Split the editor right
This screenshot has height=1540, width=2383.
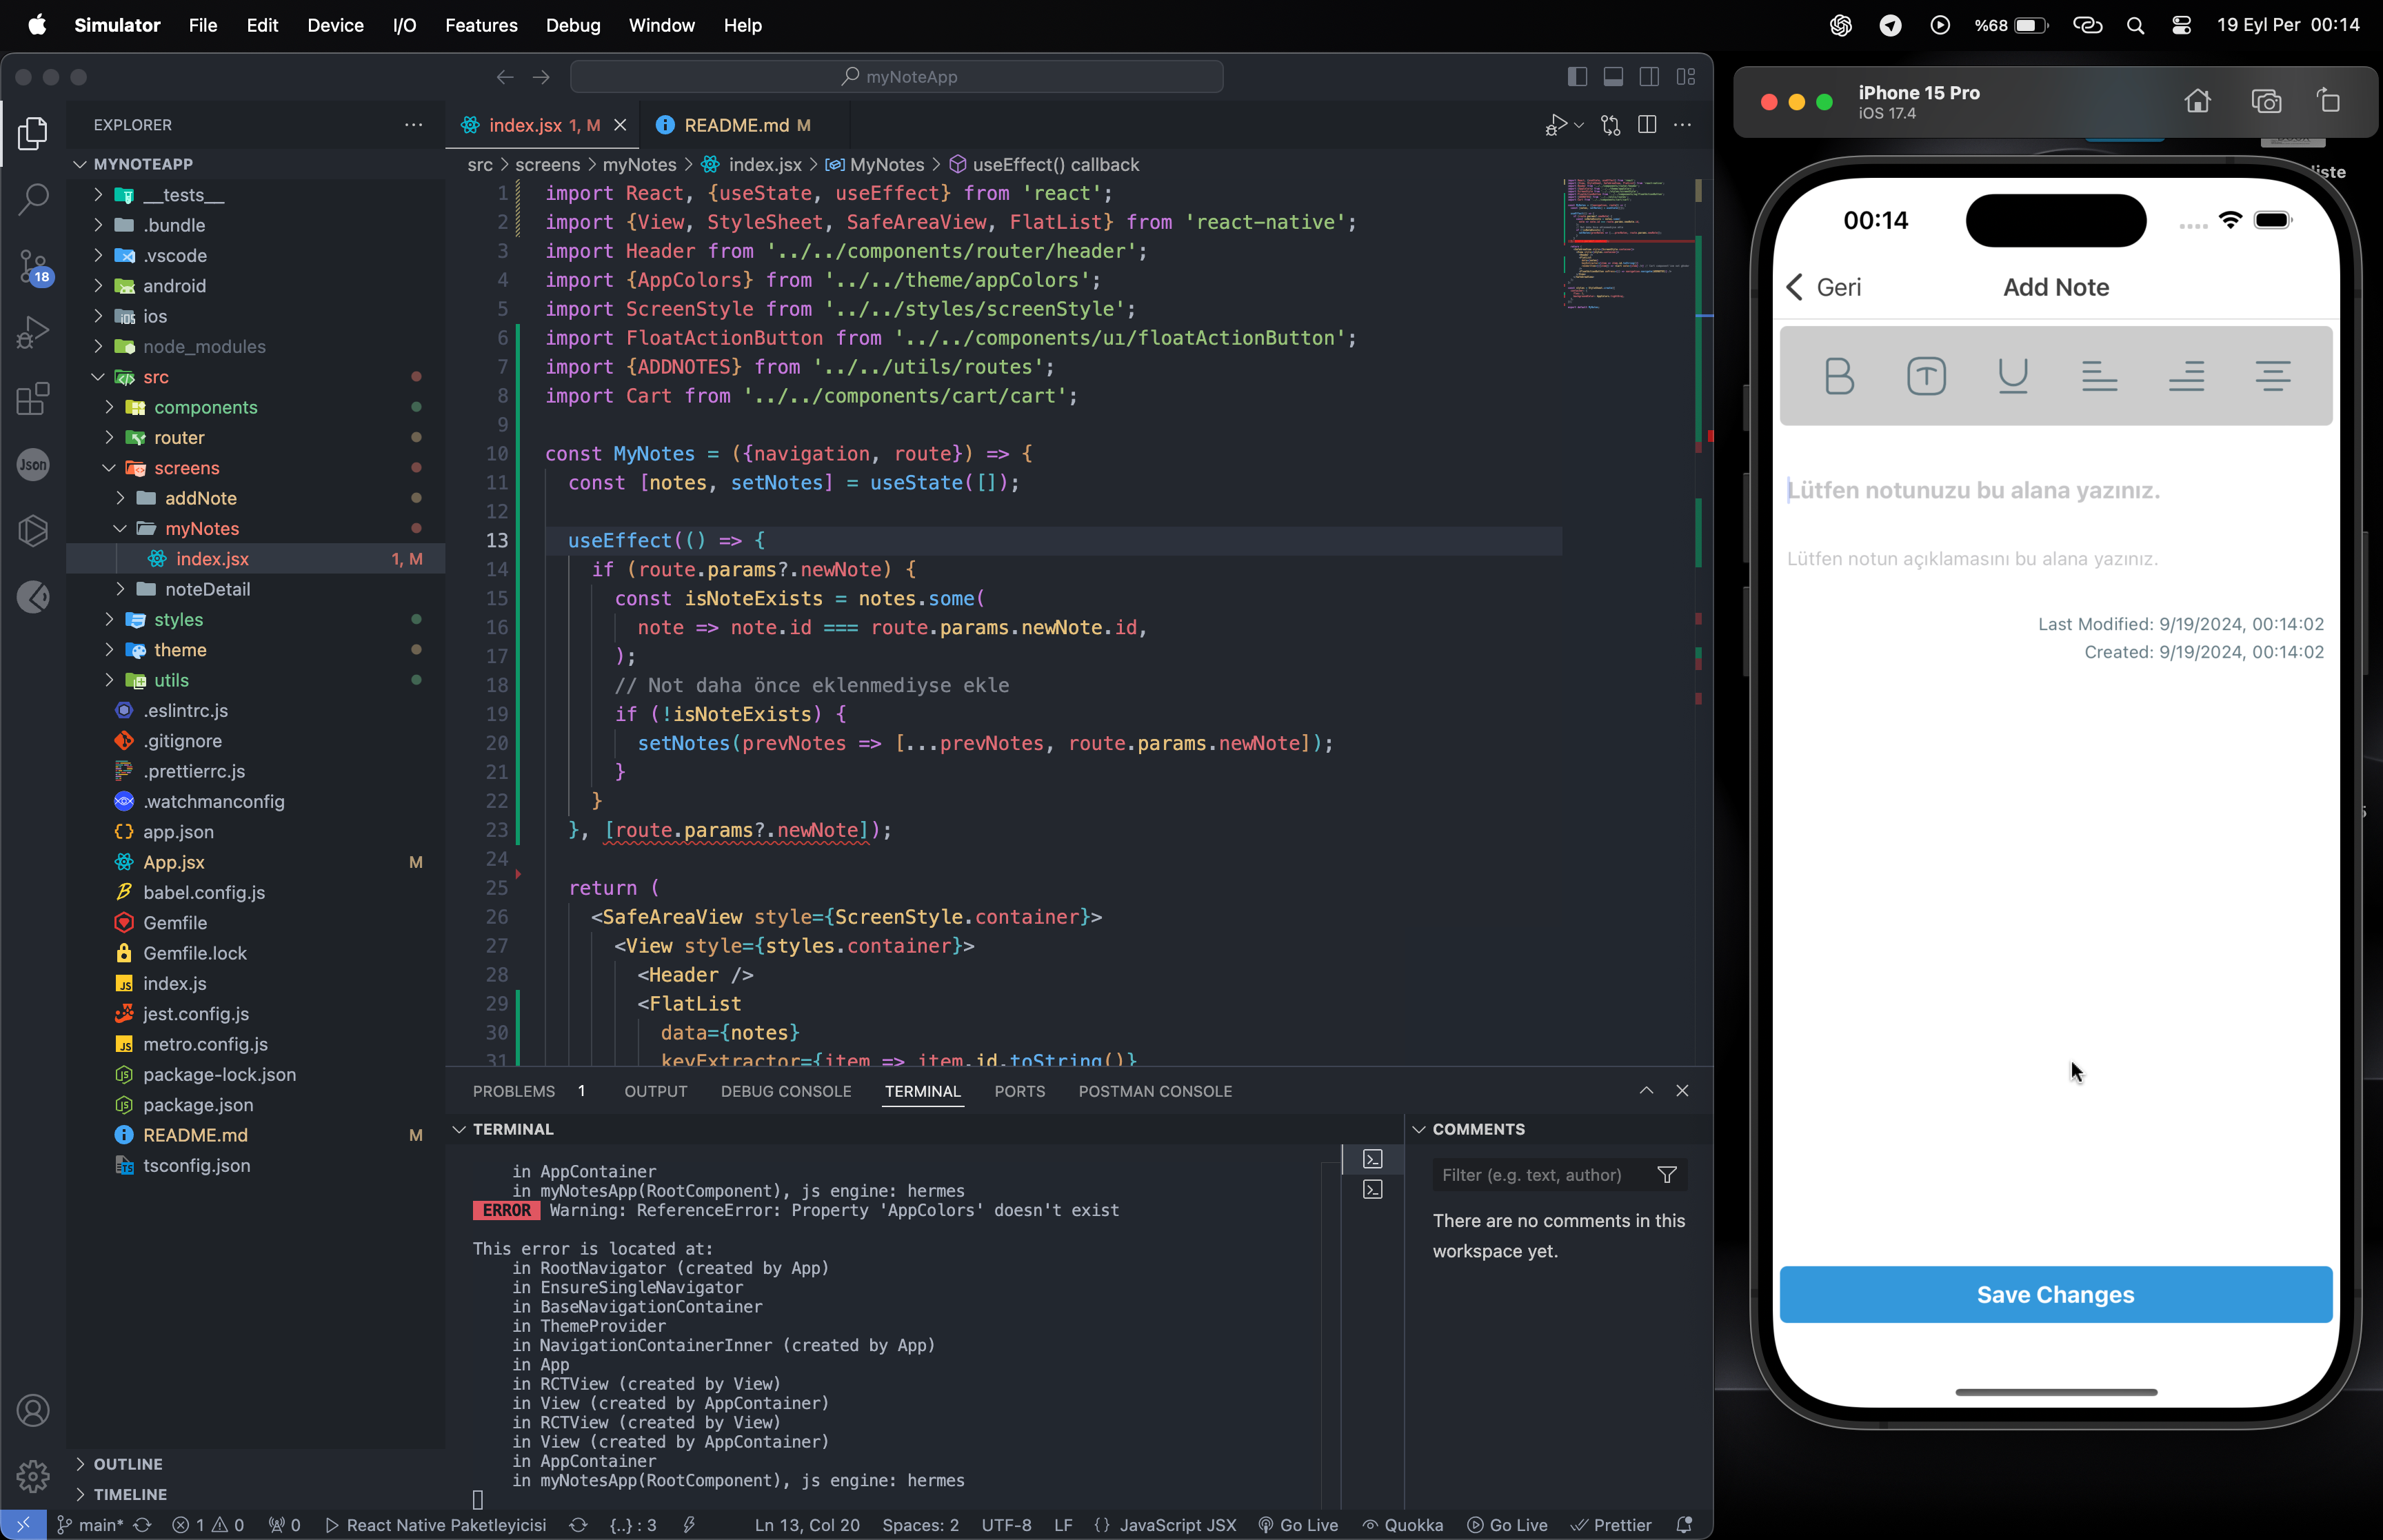(1647, 125)
